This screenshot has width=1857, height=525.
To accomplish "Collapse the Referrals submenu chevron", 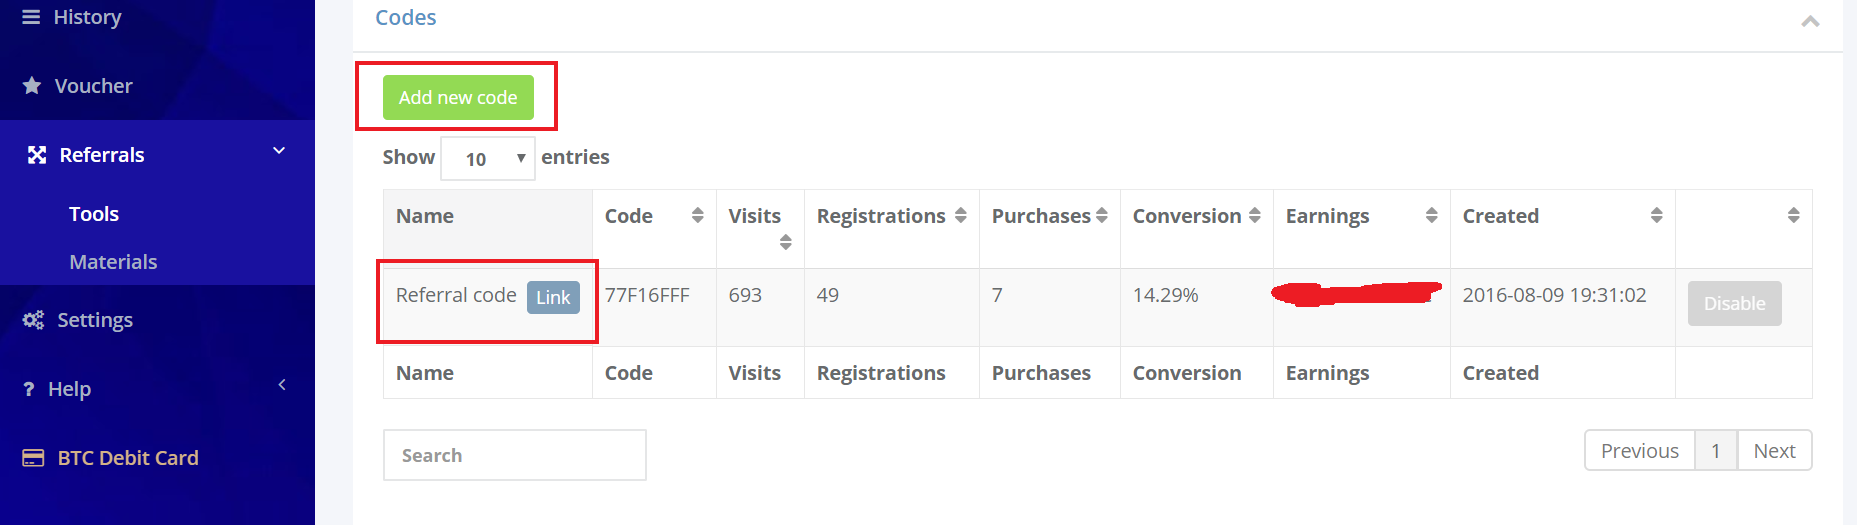I will point(279,151).
